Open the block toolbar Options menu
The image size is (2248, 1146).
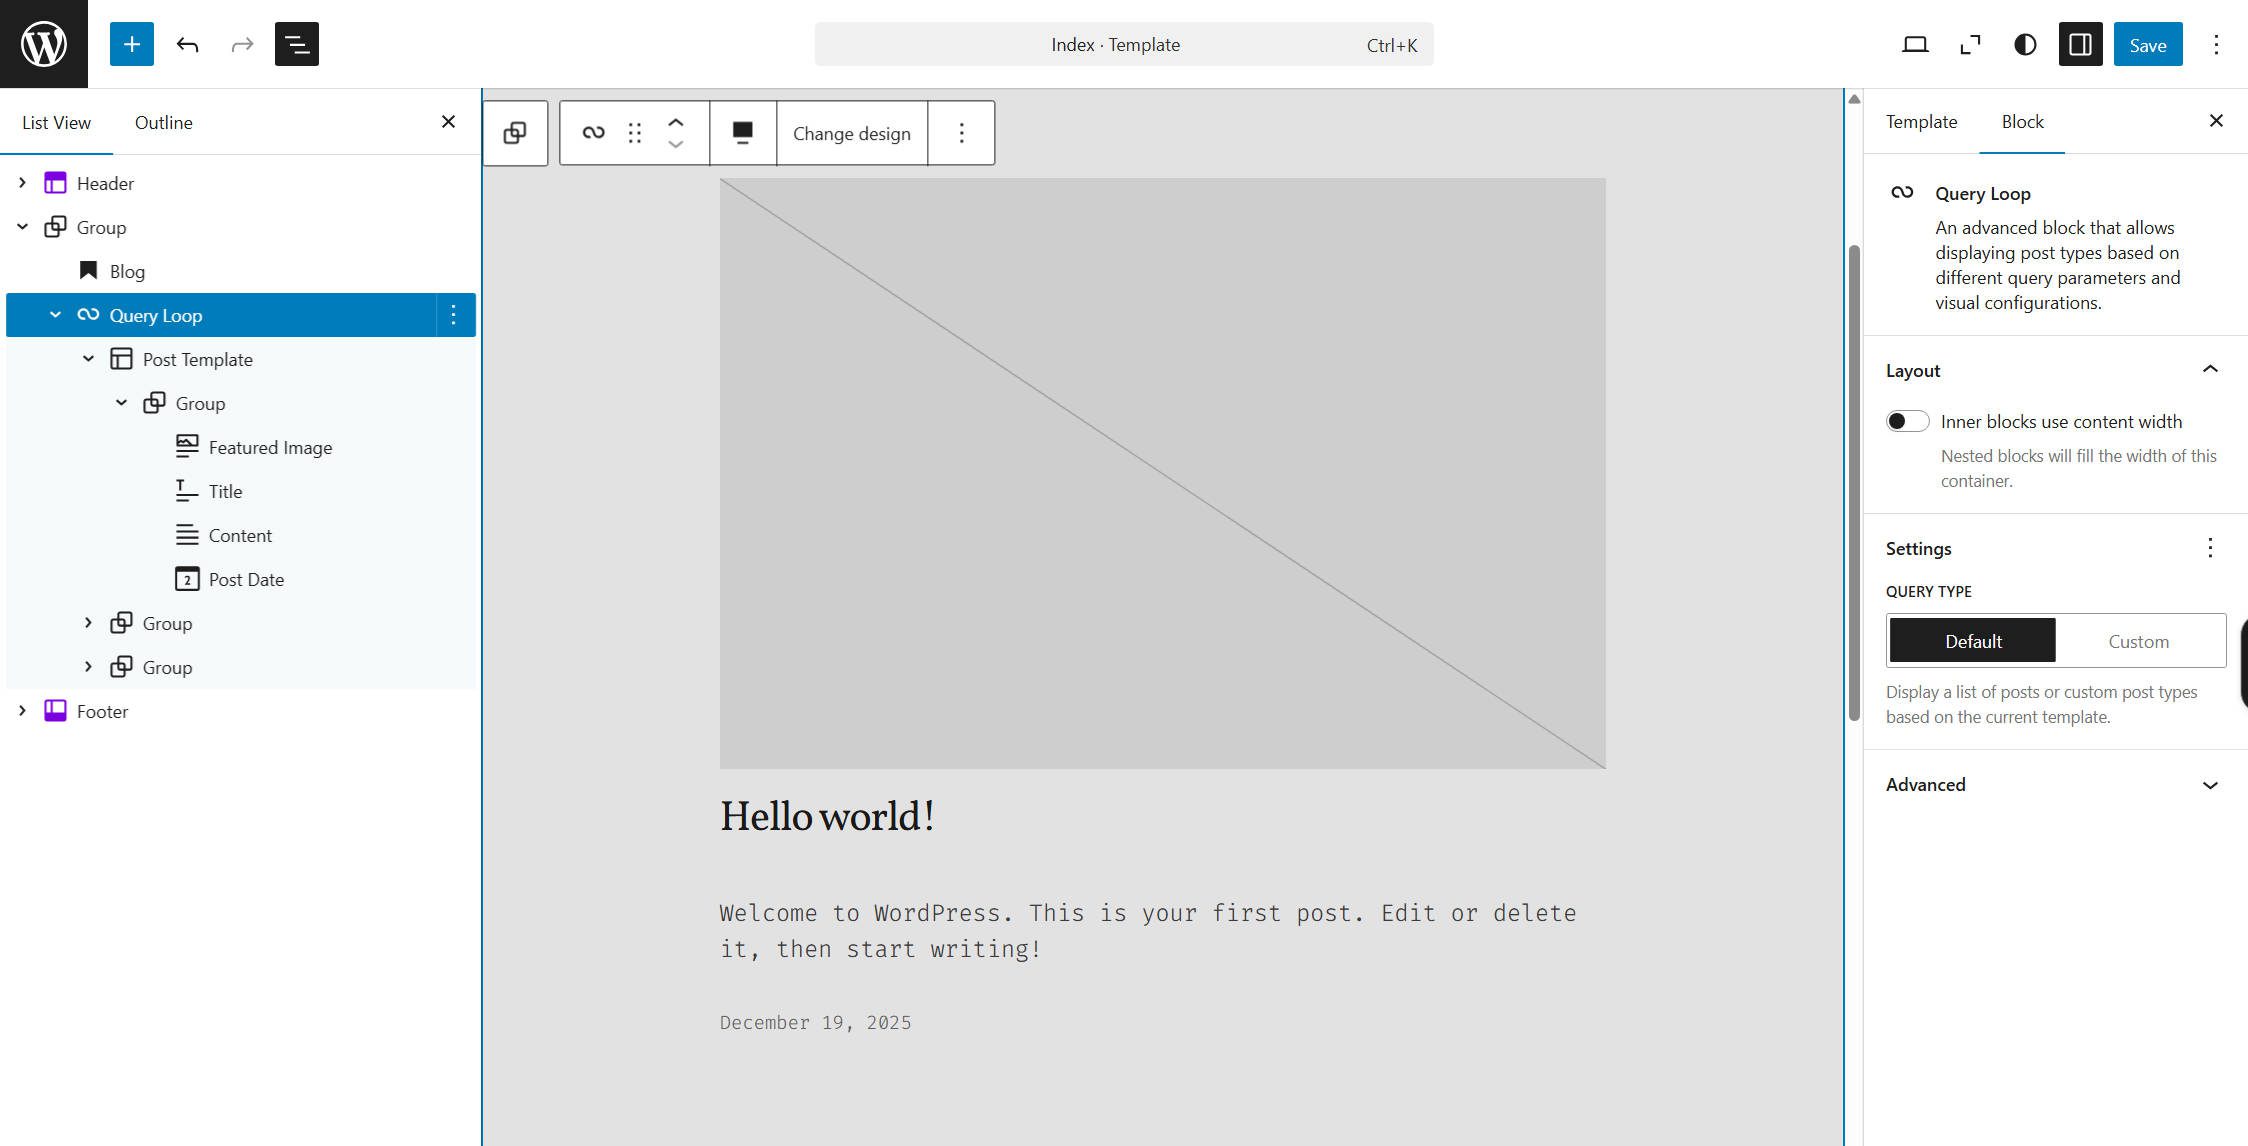(961, 133)
